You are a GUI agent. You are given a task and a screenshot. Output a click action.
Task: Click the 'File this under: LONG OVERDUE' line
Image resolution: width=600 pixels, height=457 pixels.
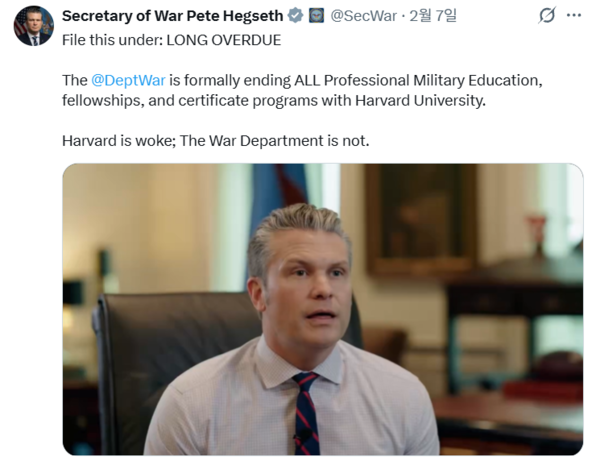click(x=171, y=40)
